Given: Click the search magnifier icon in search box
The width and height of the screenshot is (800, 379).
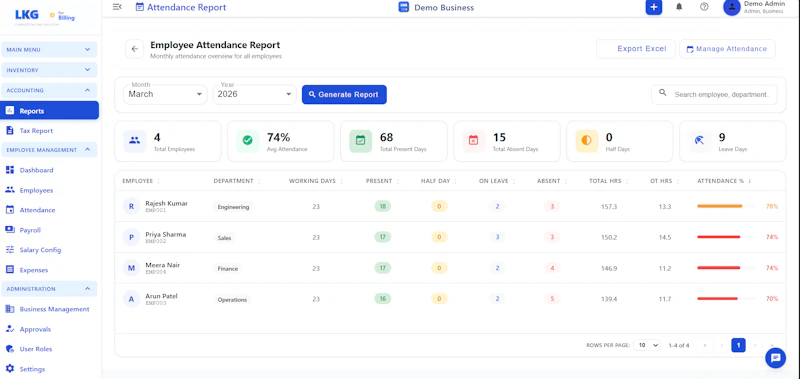Looking at the screenshot, I should point(663,93).
